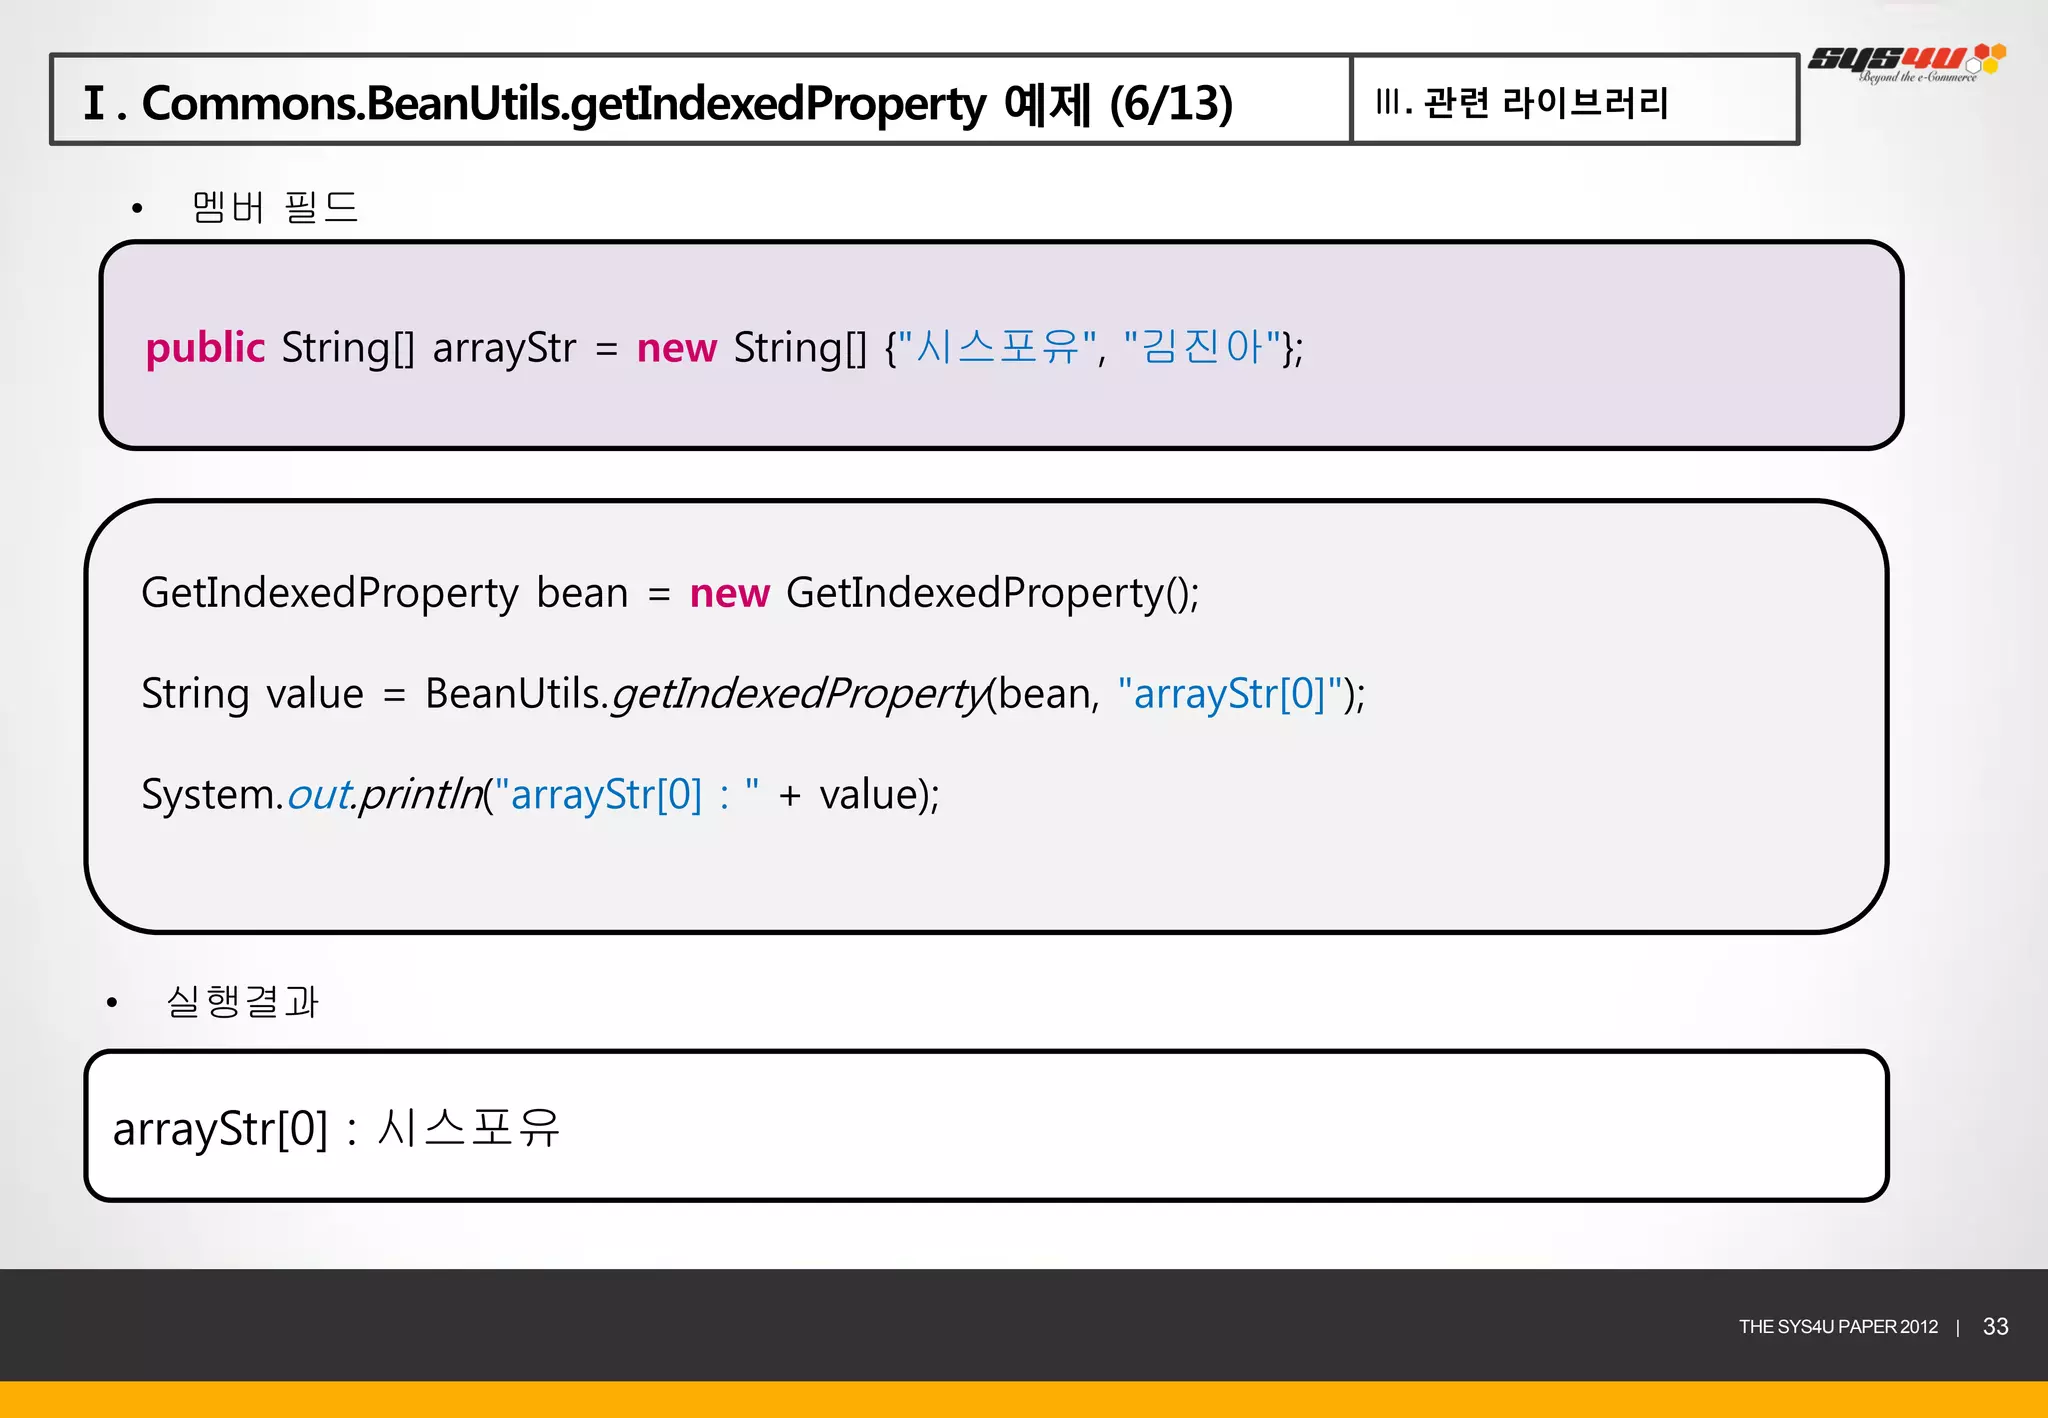Click the SYS4U logo
Viewport: 2048px width, 1418px height.
click(1907, 62)
